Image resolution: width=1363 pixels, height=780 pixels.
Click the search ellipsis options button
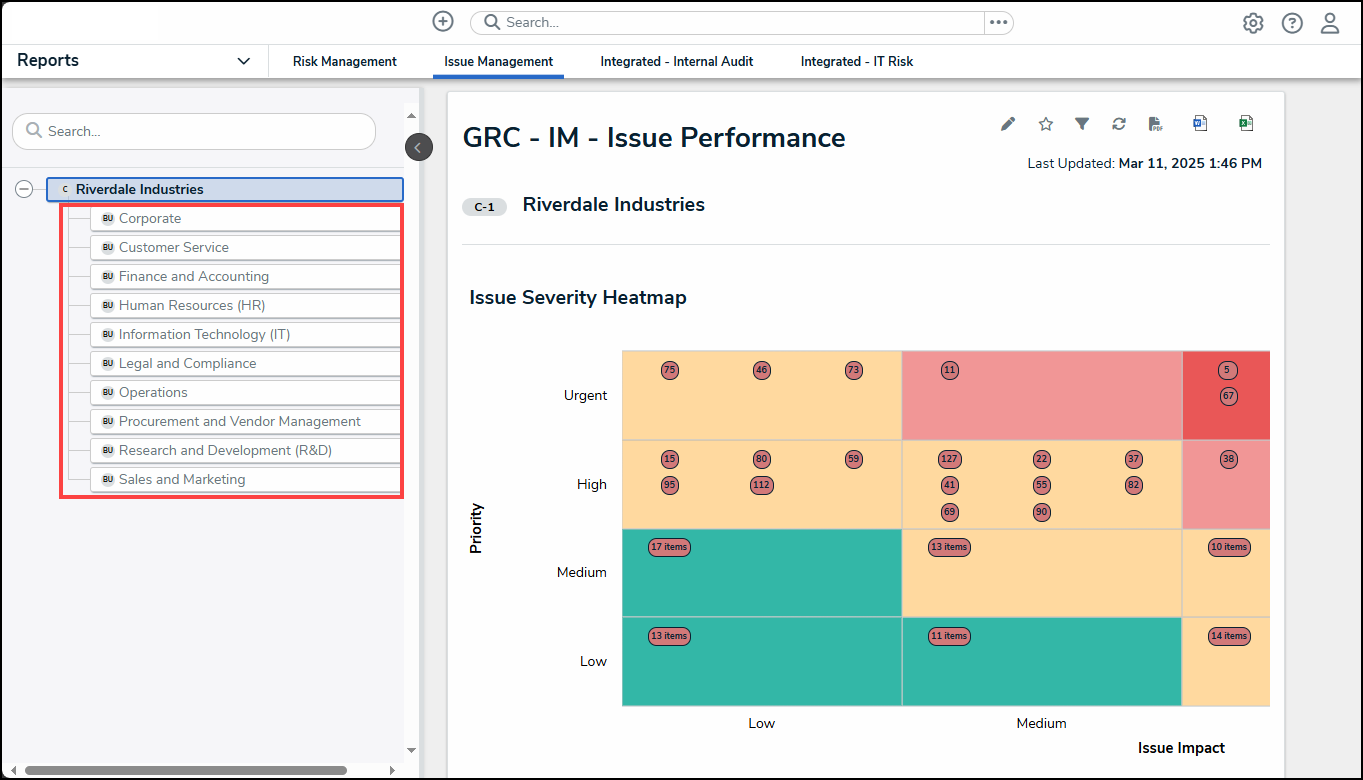click(x=998, y=23)
